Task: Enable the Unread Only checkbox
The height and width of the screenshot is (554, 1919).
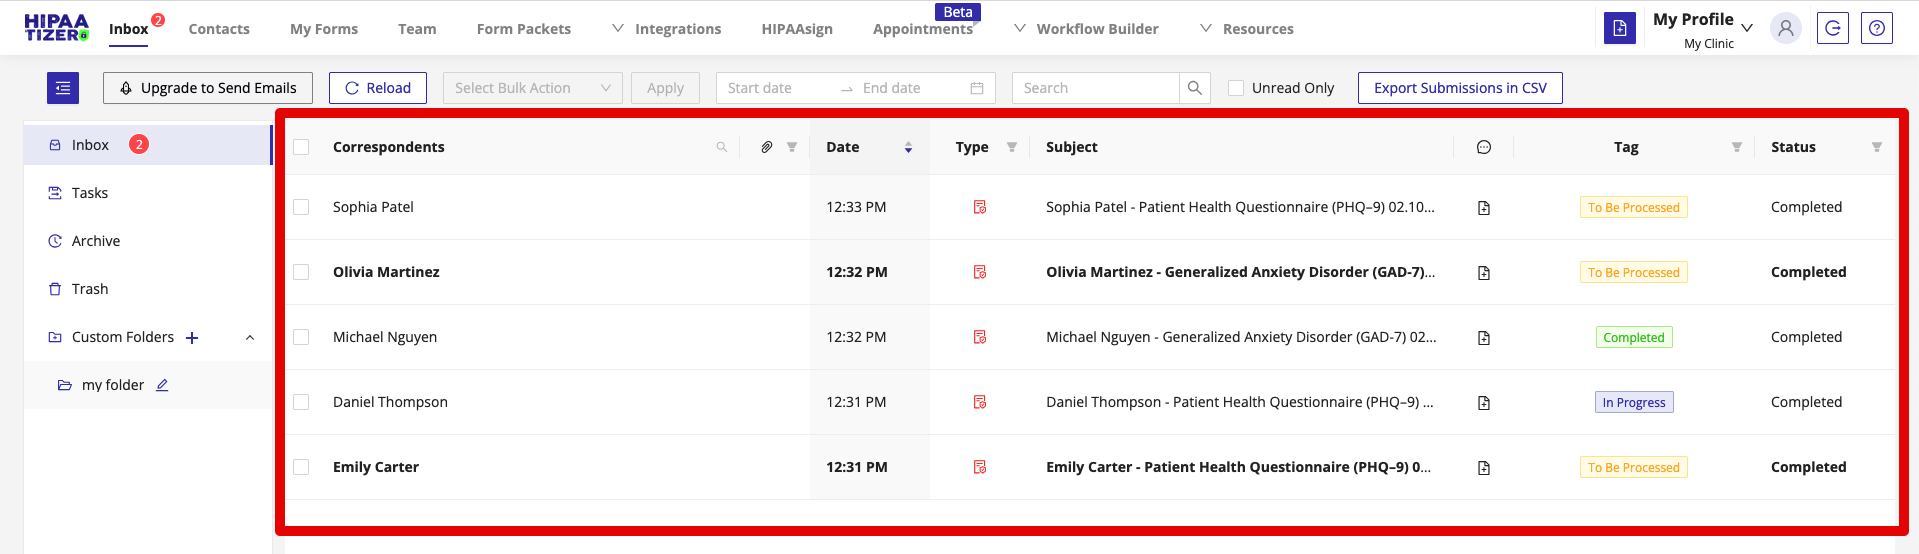Action: [x=1236, y=88]
